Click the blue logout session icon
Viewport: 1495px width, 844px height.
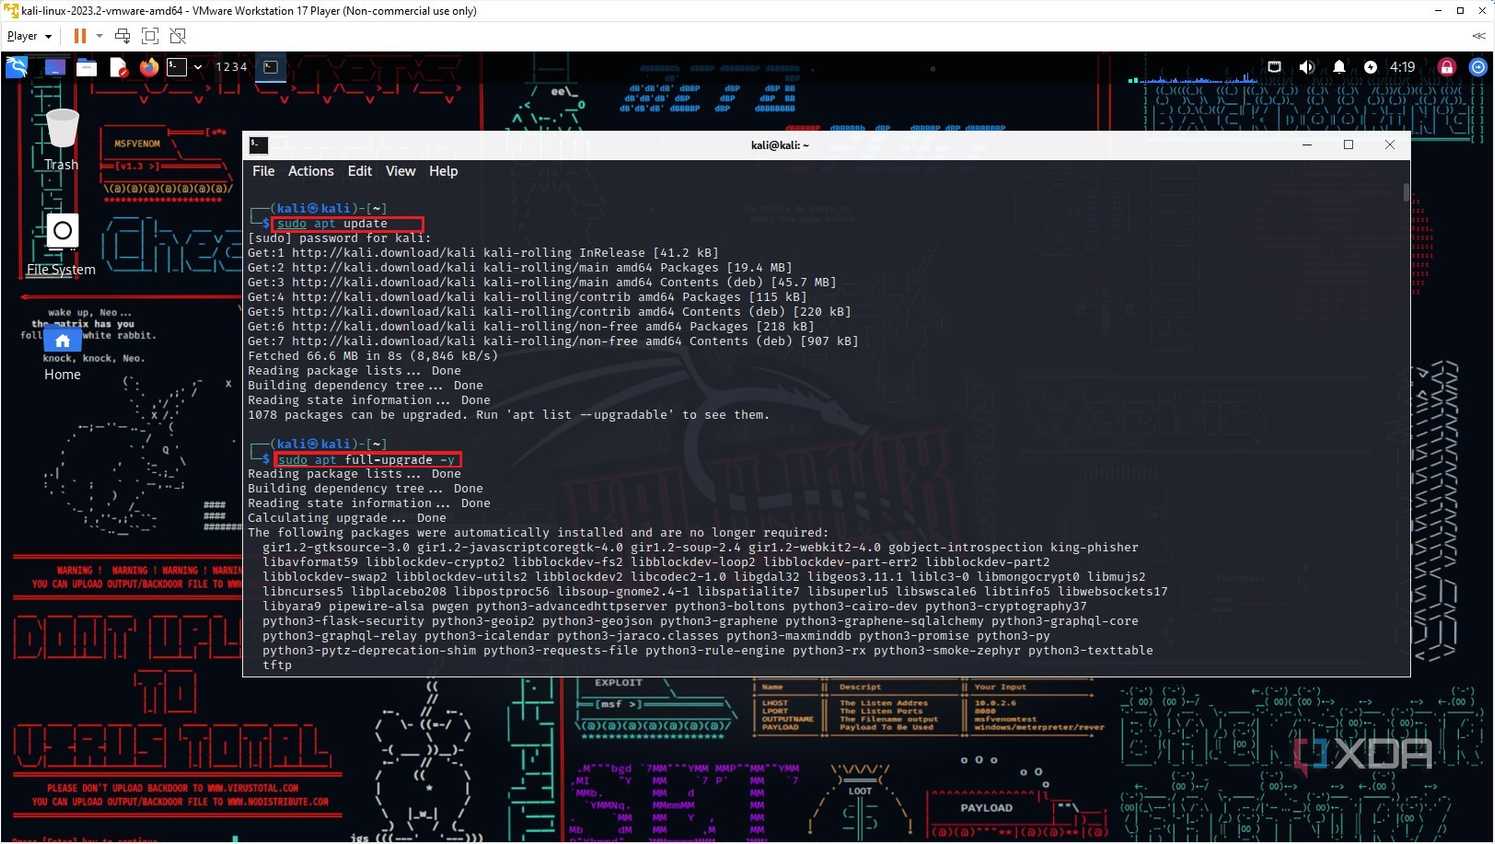[x=1478, y=67]
